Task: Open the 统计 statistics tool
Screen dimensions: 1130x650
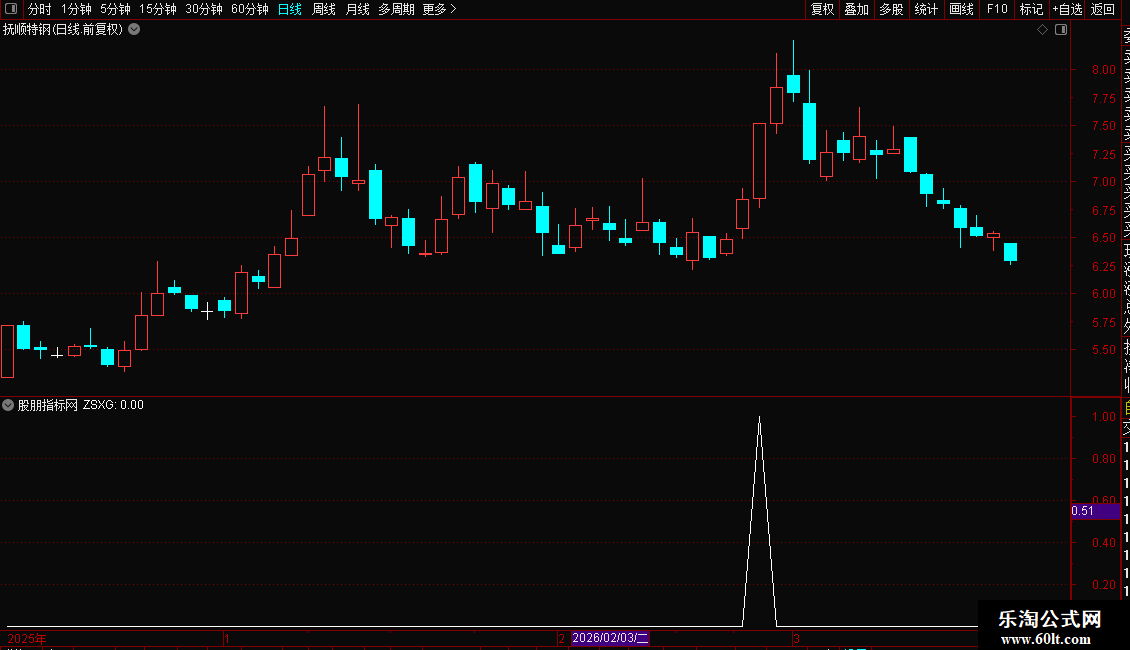Action: [926, 9]
